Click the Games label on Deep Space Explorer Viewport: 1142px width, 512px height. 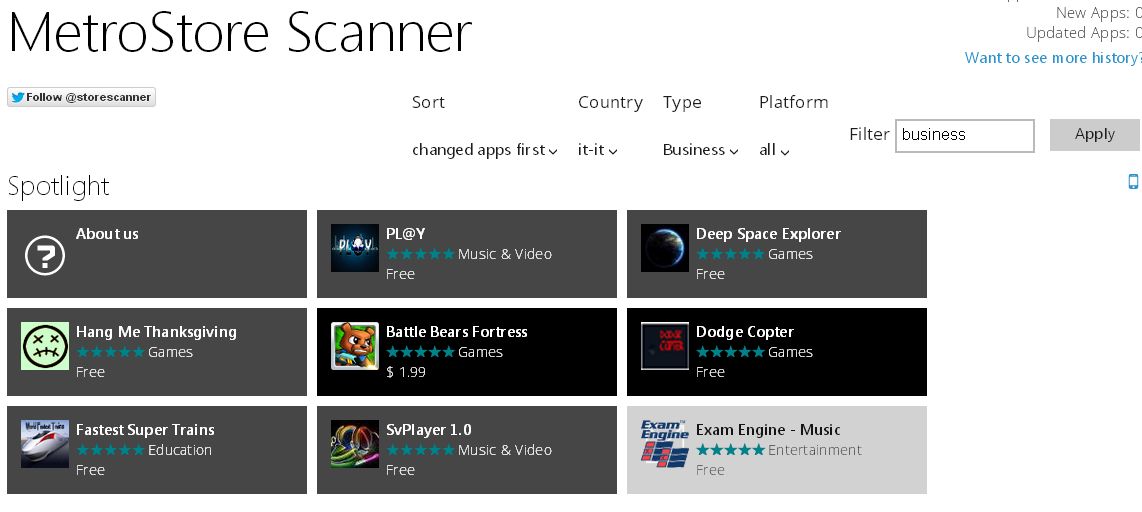[790, 254]
